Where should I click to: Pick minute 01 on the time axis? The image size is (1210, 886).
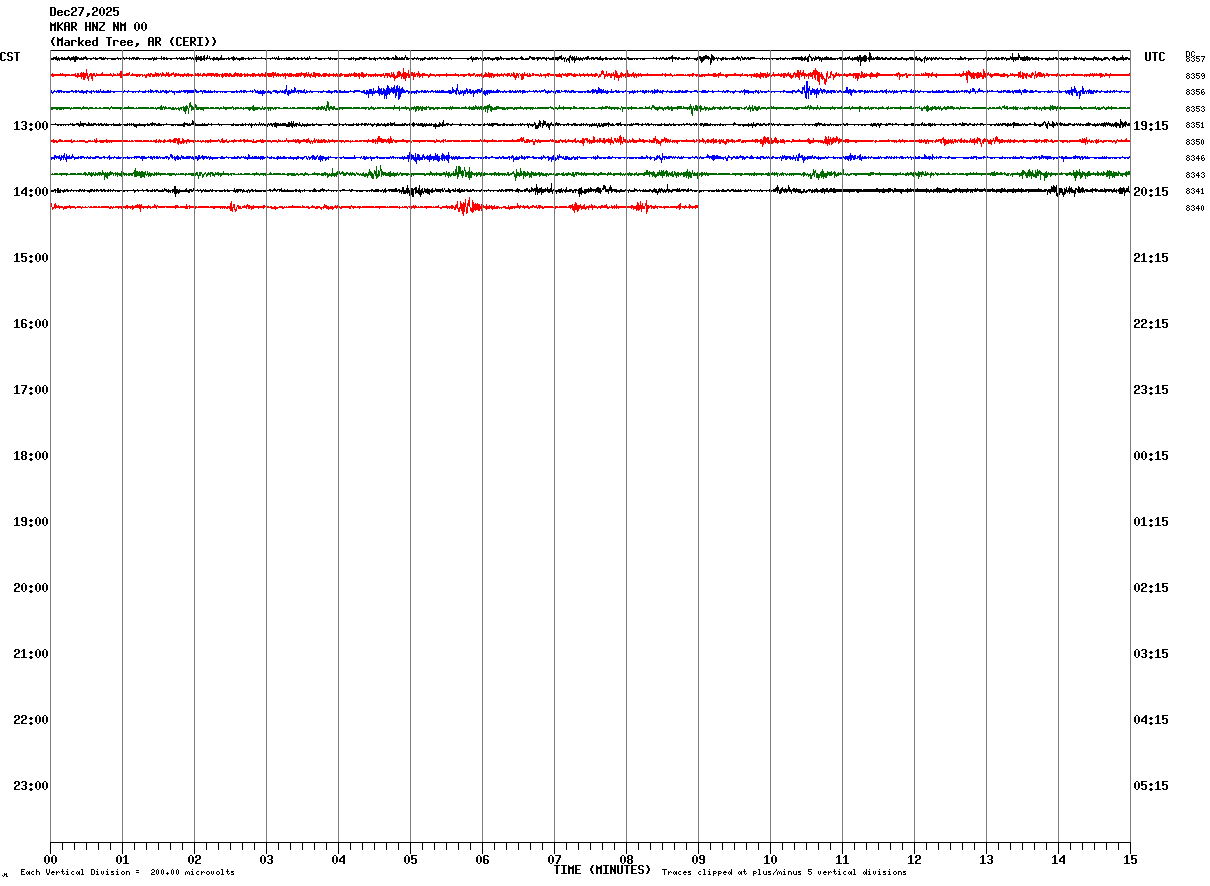click(x=122, y=859)
